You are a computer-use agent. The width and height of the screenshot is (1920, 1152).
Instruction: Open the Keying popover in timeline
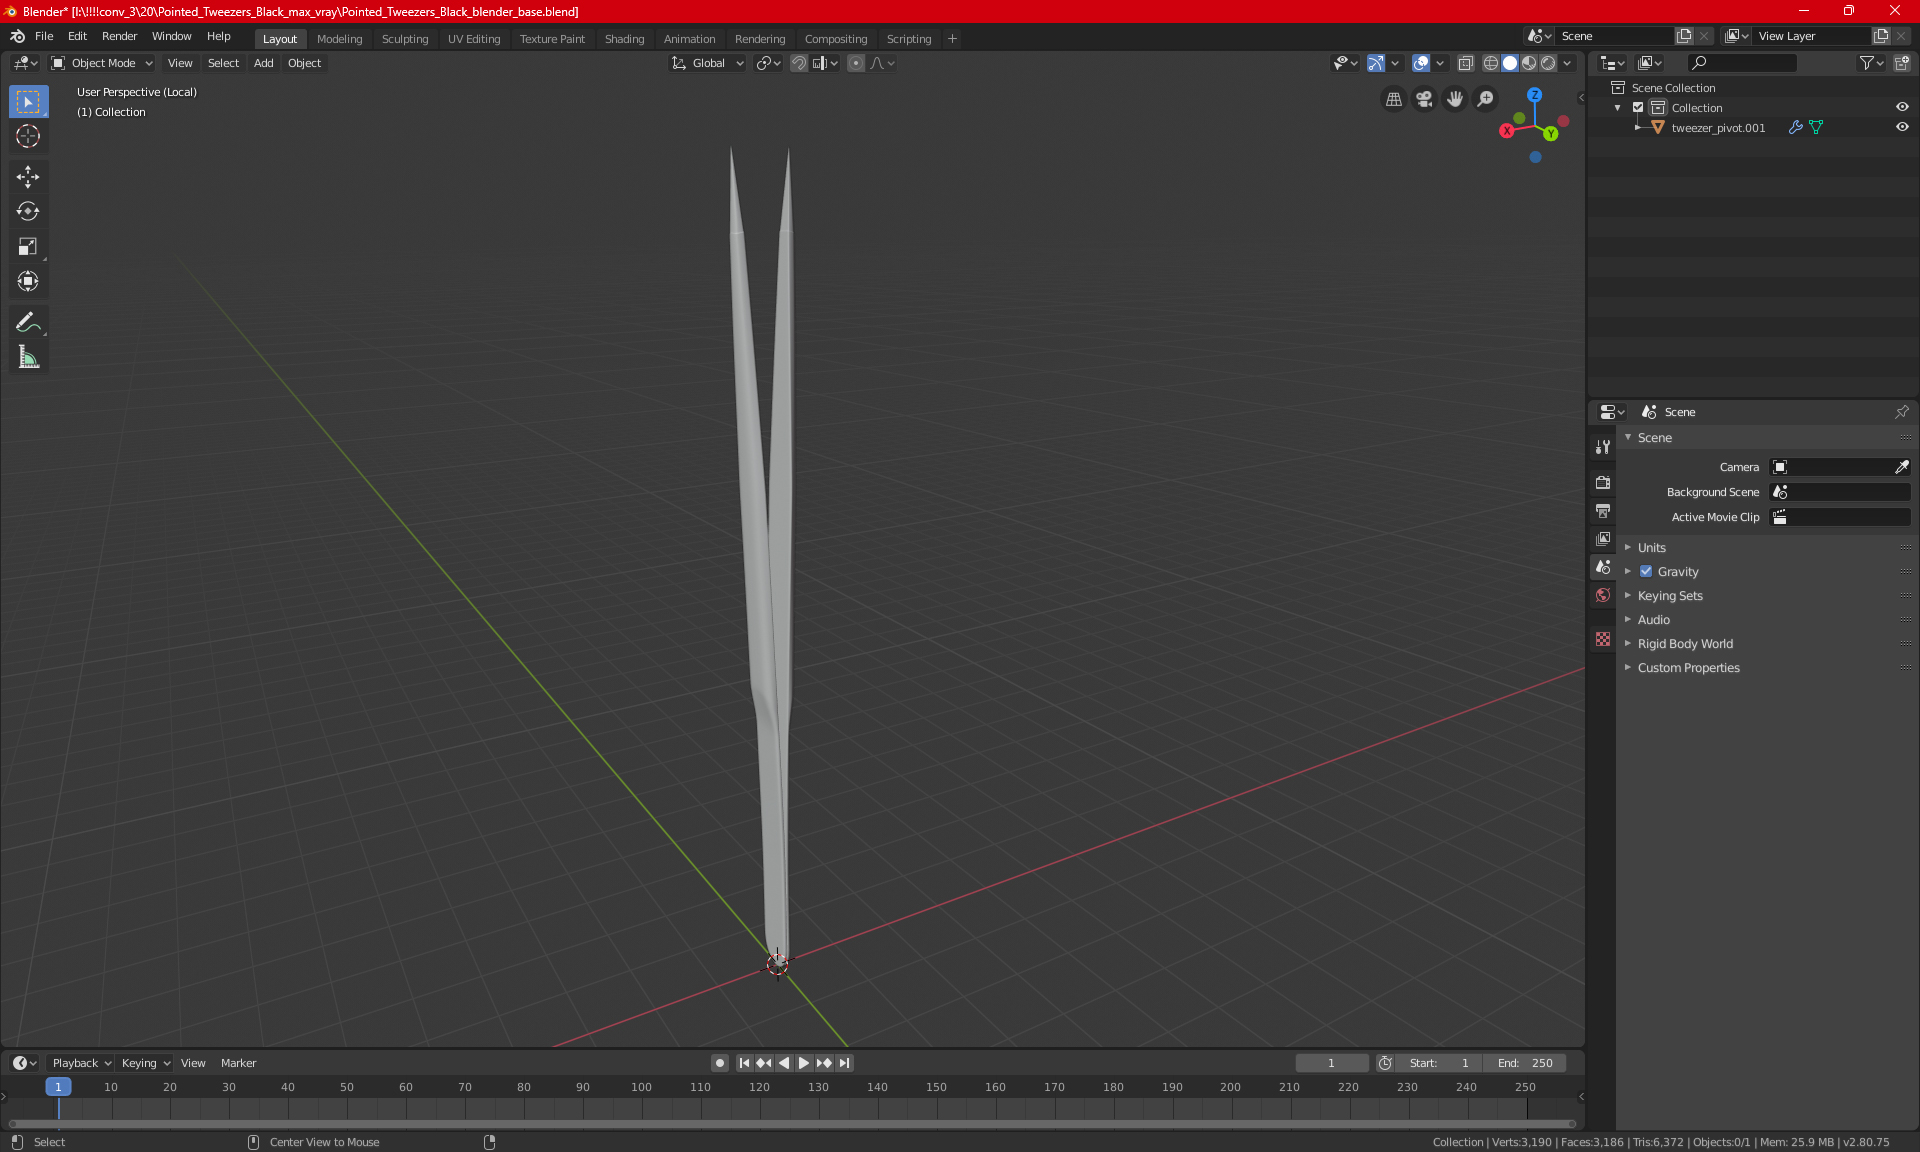(x=145, y=1063)
